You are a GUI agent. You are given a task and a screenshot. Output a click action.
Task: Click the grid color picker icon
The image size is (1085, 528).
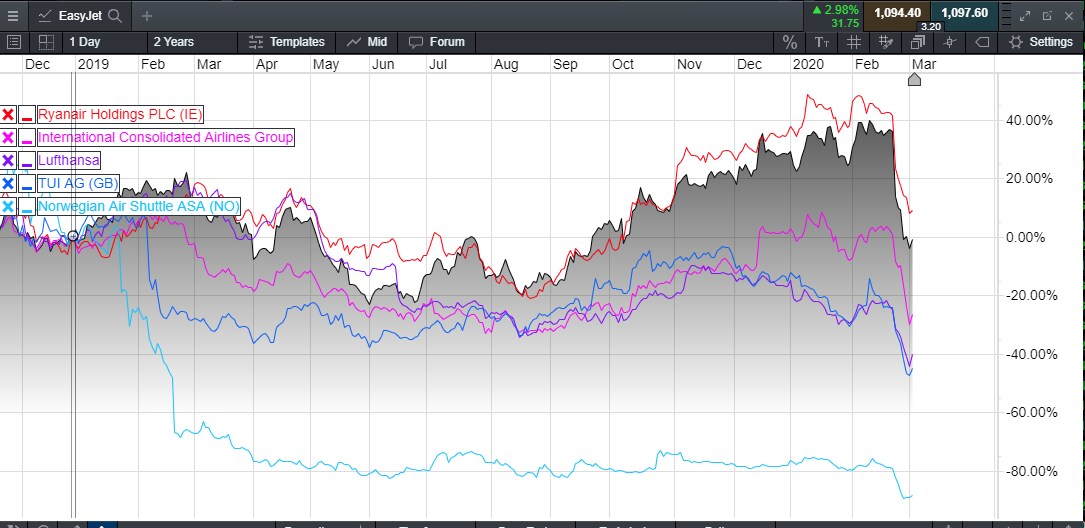pos(886,42)
